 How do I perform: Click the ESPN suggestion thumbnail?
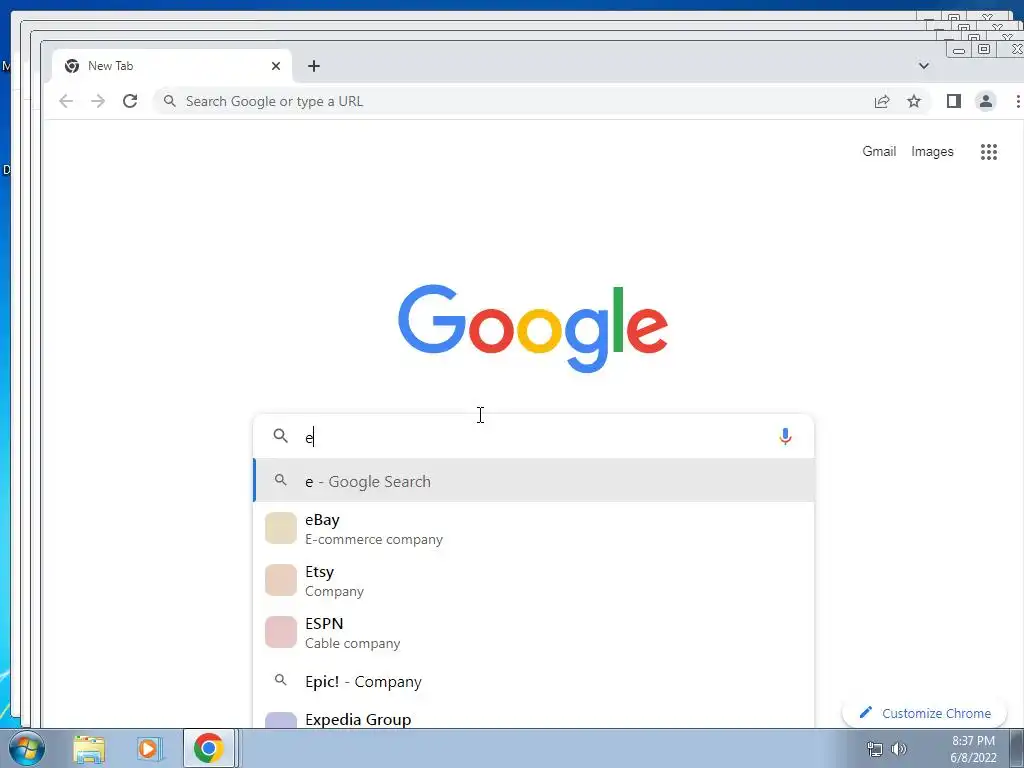tap(281, 632)
